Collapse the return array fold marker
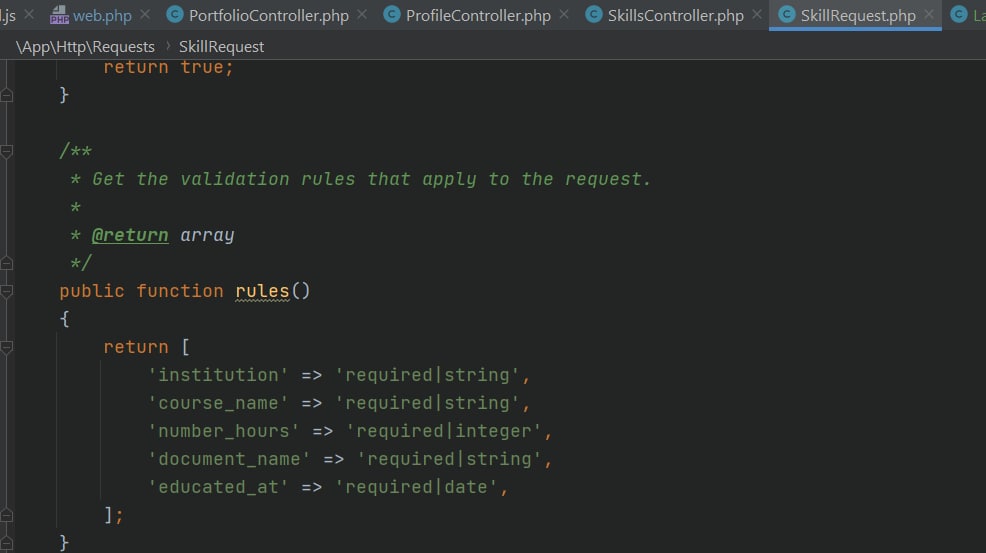This screenshot has height=553, width=986. point(7,347)
